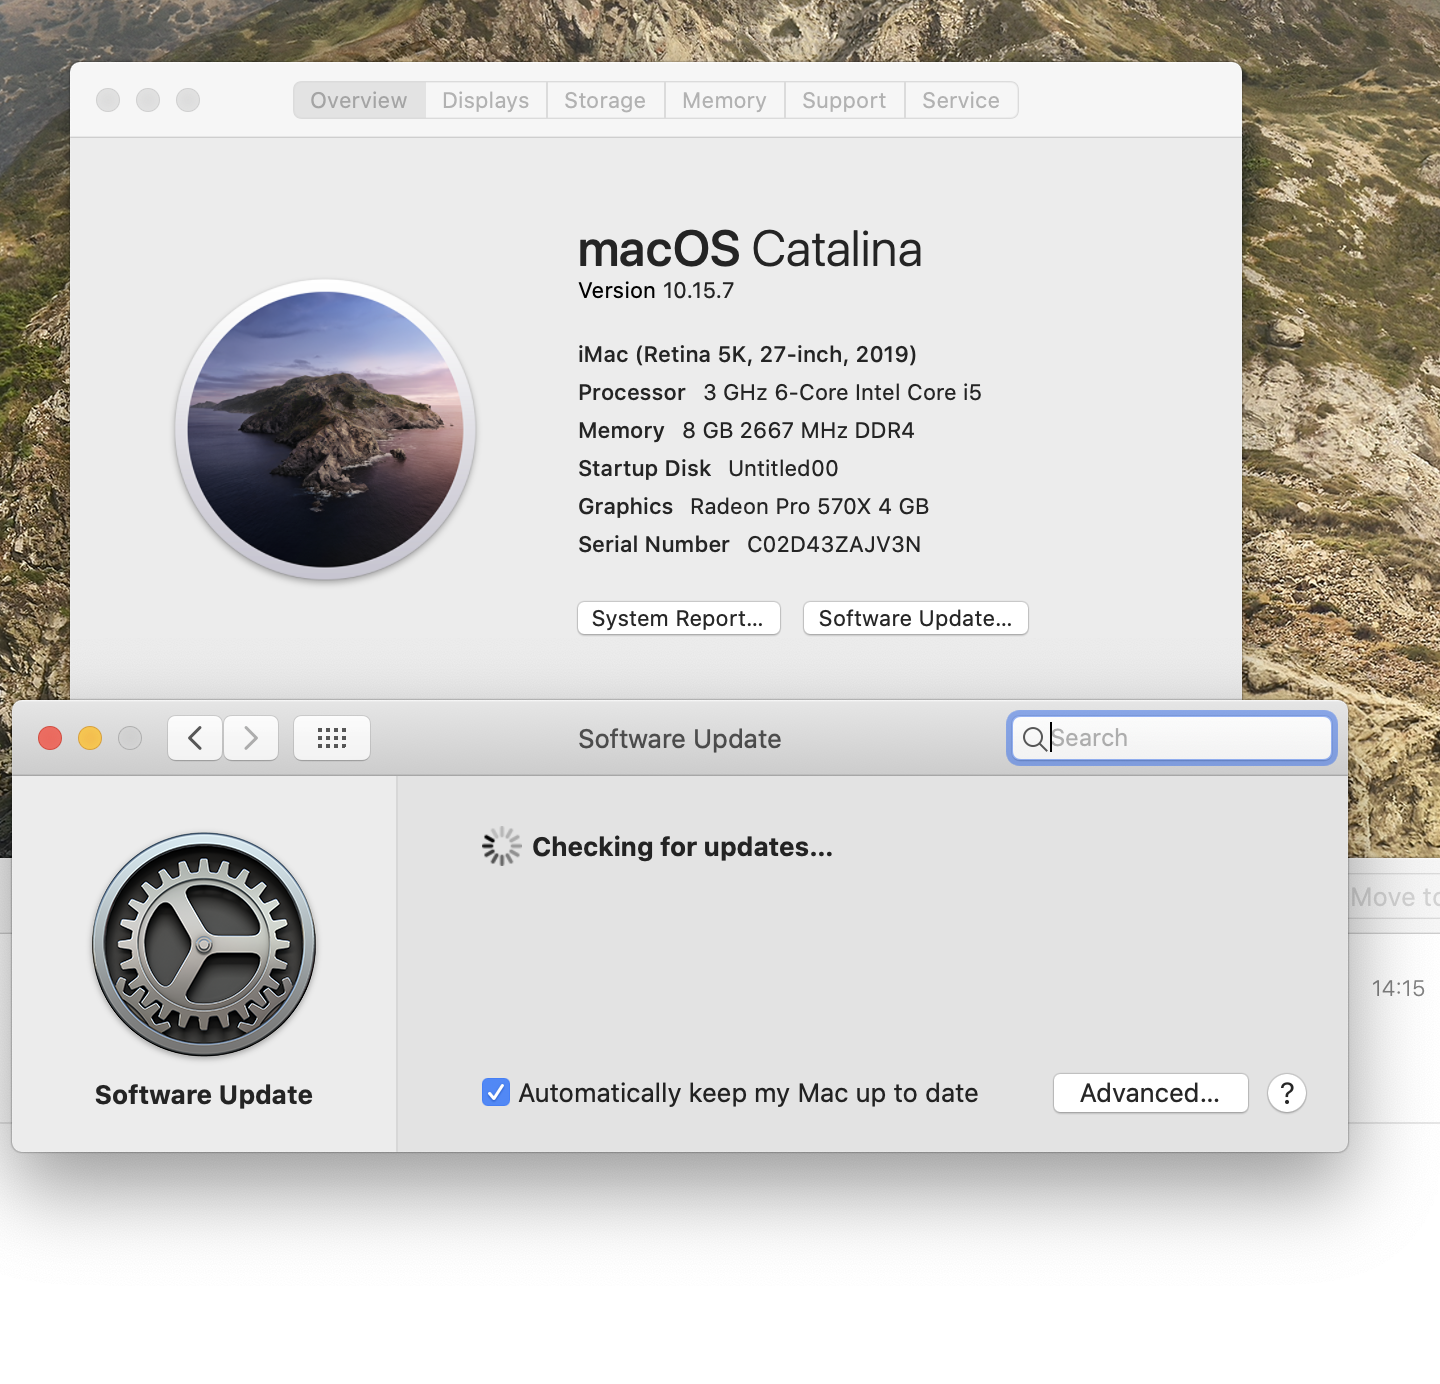Click the Graphics value Radeon Pro 570X 4 GB

point(810,506)
